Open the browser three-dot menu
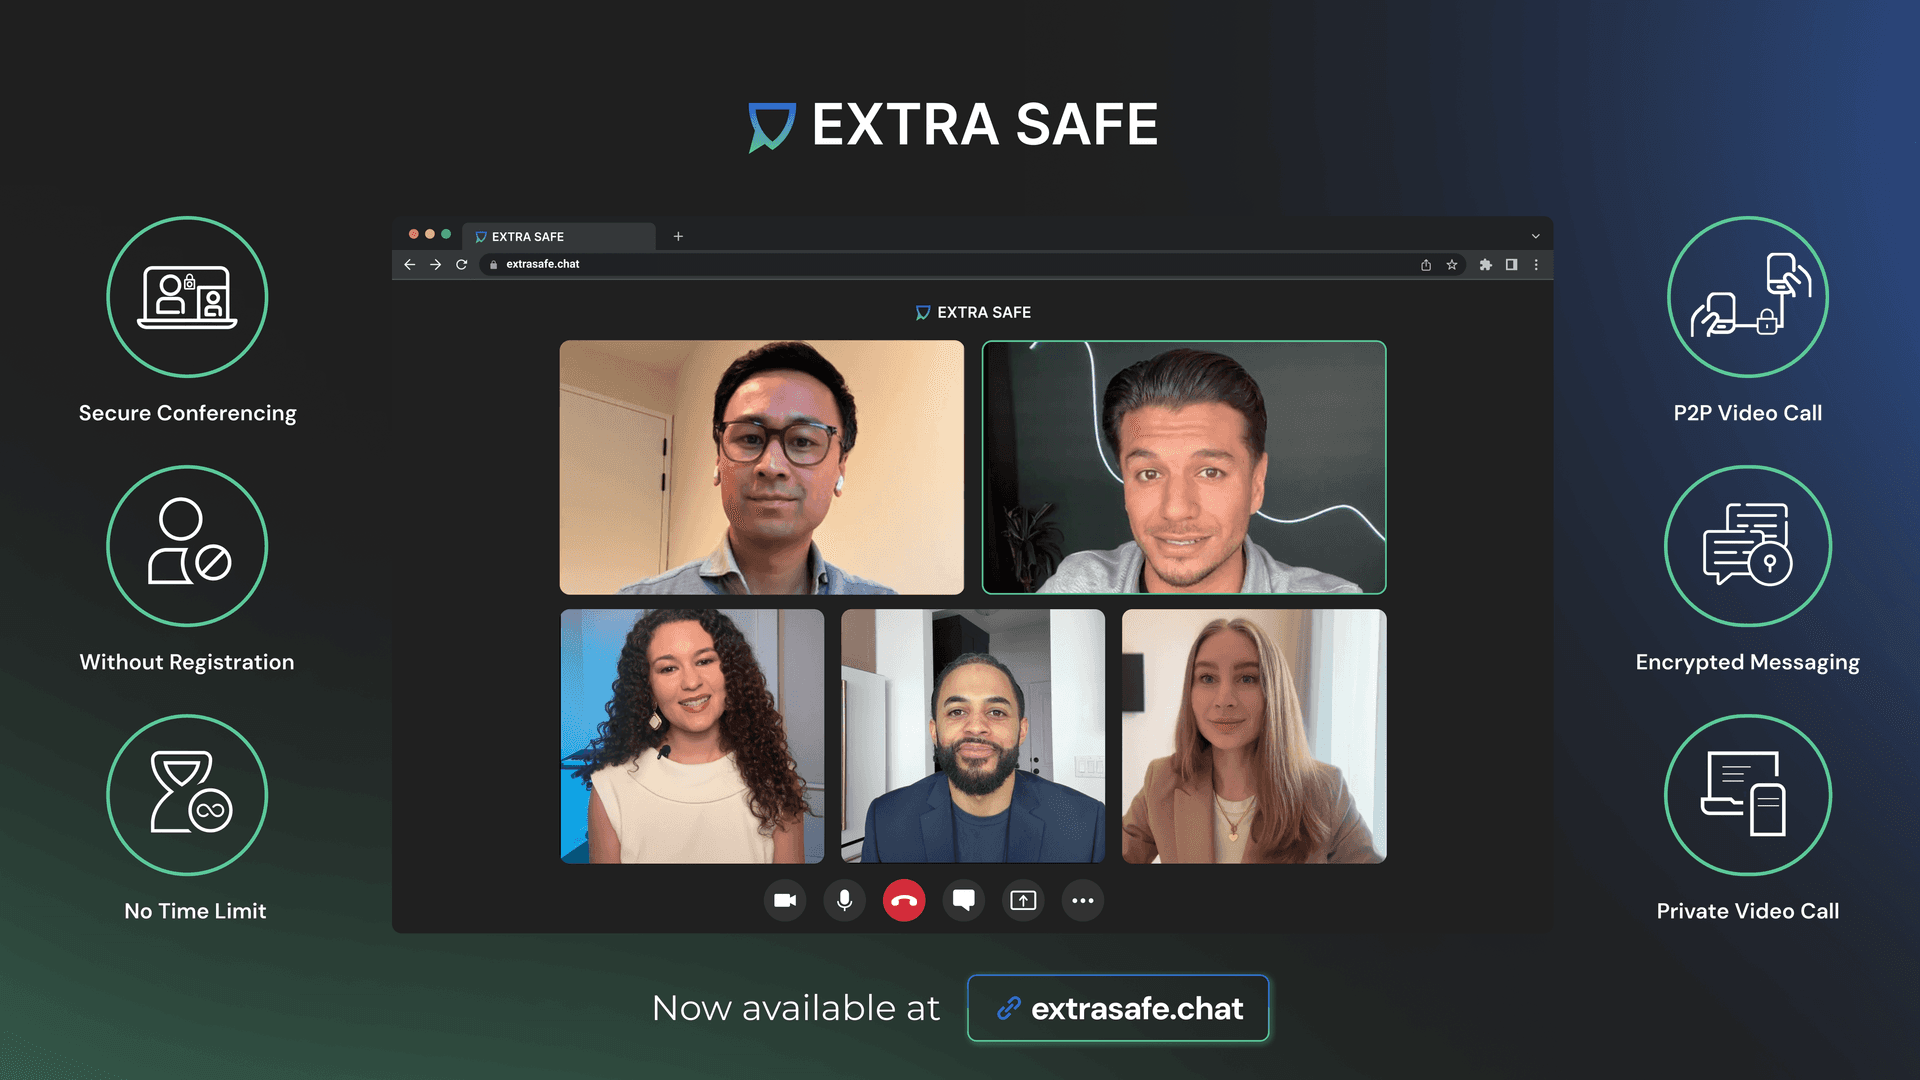The width and height of the screenshot is (1920, 1080). click(x=1537, y=264)
